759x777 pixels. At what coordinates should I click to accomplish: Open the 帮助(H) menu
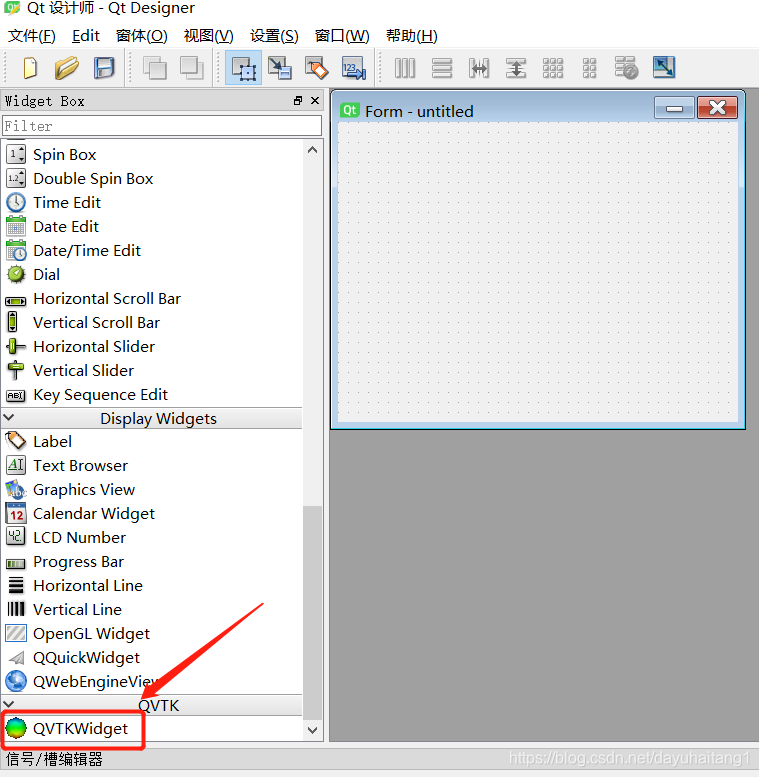(412, 36)
